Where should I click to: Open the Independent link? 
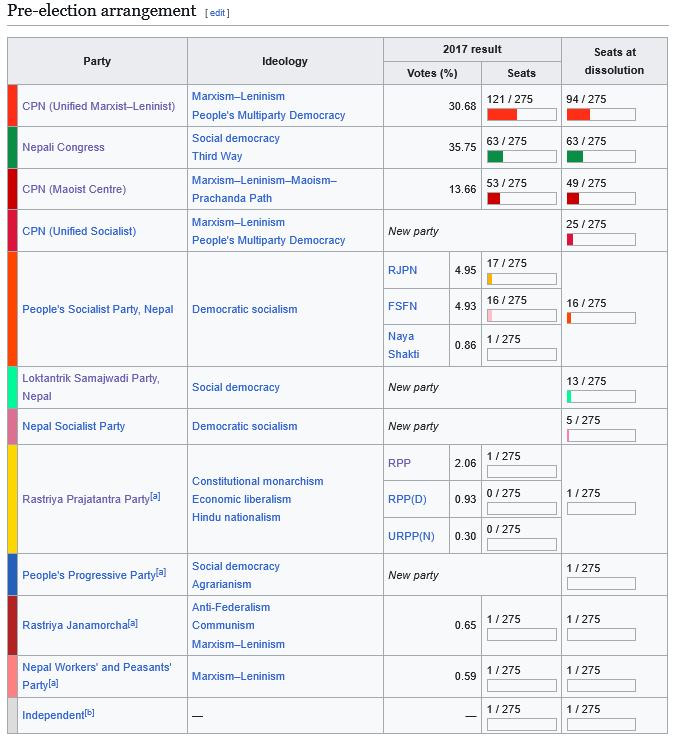pyautogui.click(x=53, y=715)
